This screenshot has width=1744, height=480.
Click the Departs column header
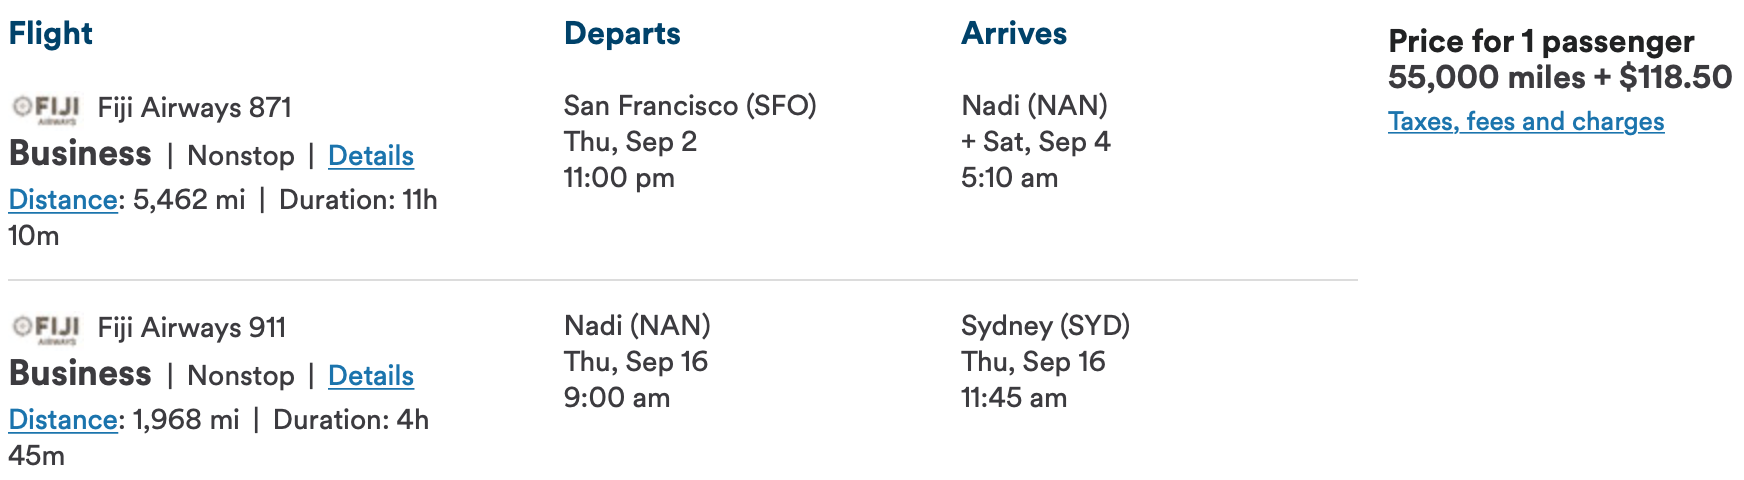coord(622,34)
